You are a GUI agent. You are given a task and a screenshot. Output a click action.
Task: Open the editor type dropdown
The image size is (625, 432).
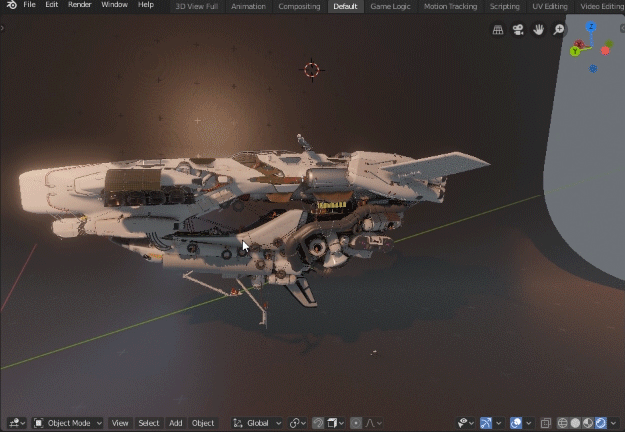[x=14, y=423]
